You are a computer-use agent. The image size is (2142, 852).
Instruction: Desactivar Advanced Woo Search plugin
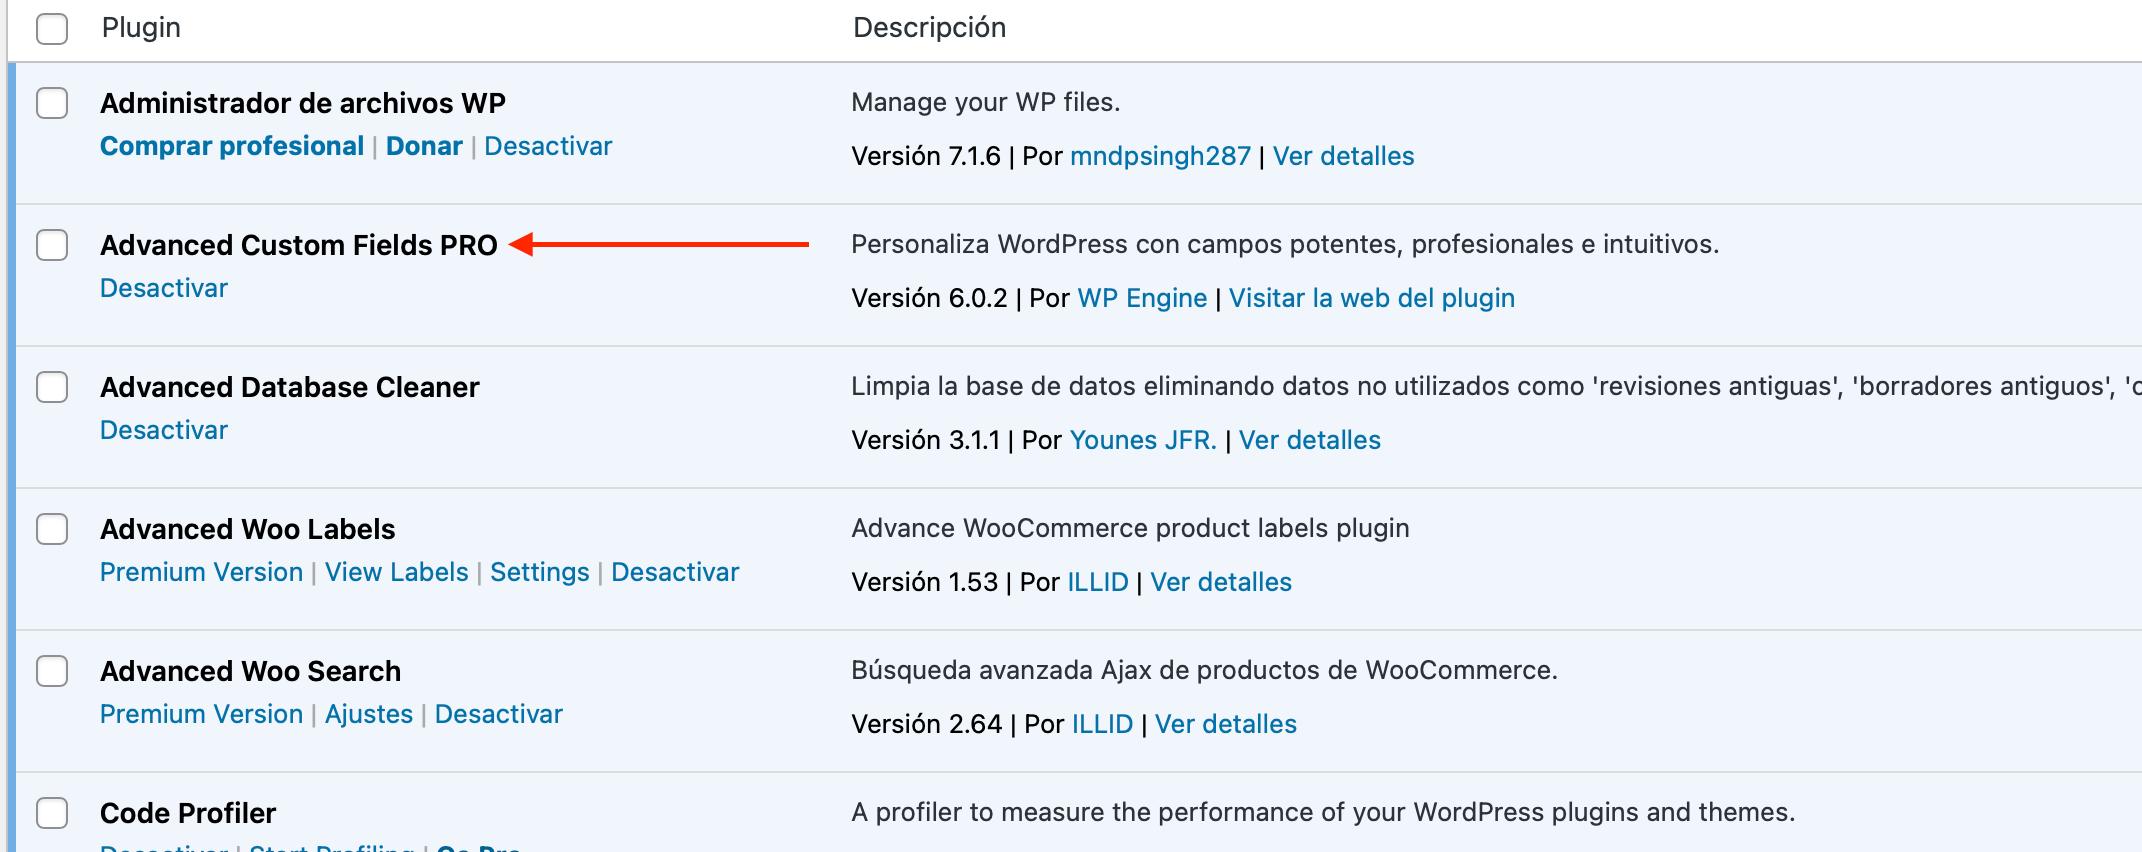click(498, 714)
